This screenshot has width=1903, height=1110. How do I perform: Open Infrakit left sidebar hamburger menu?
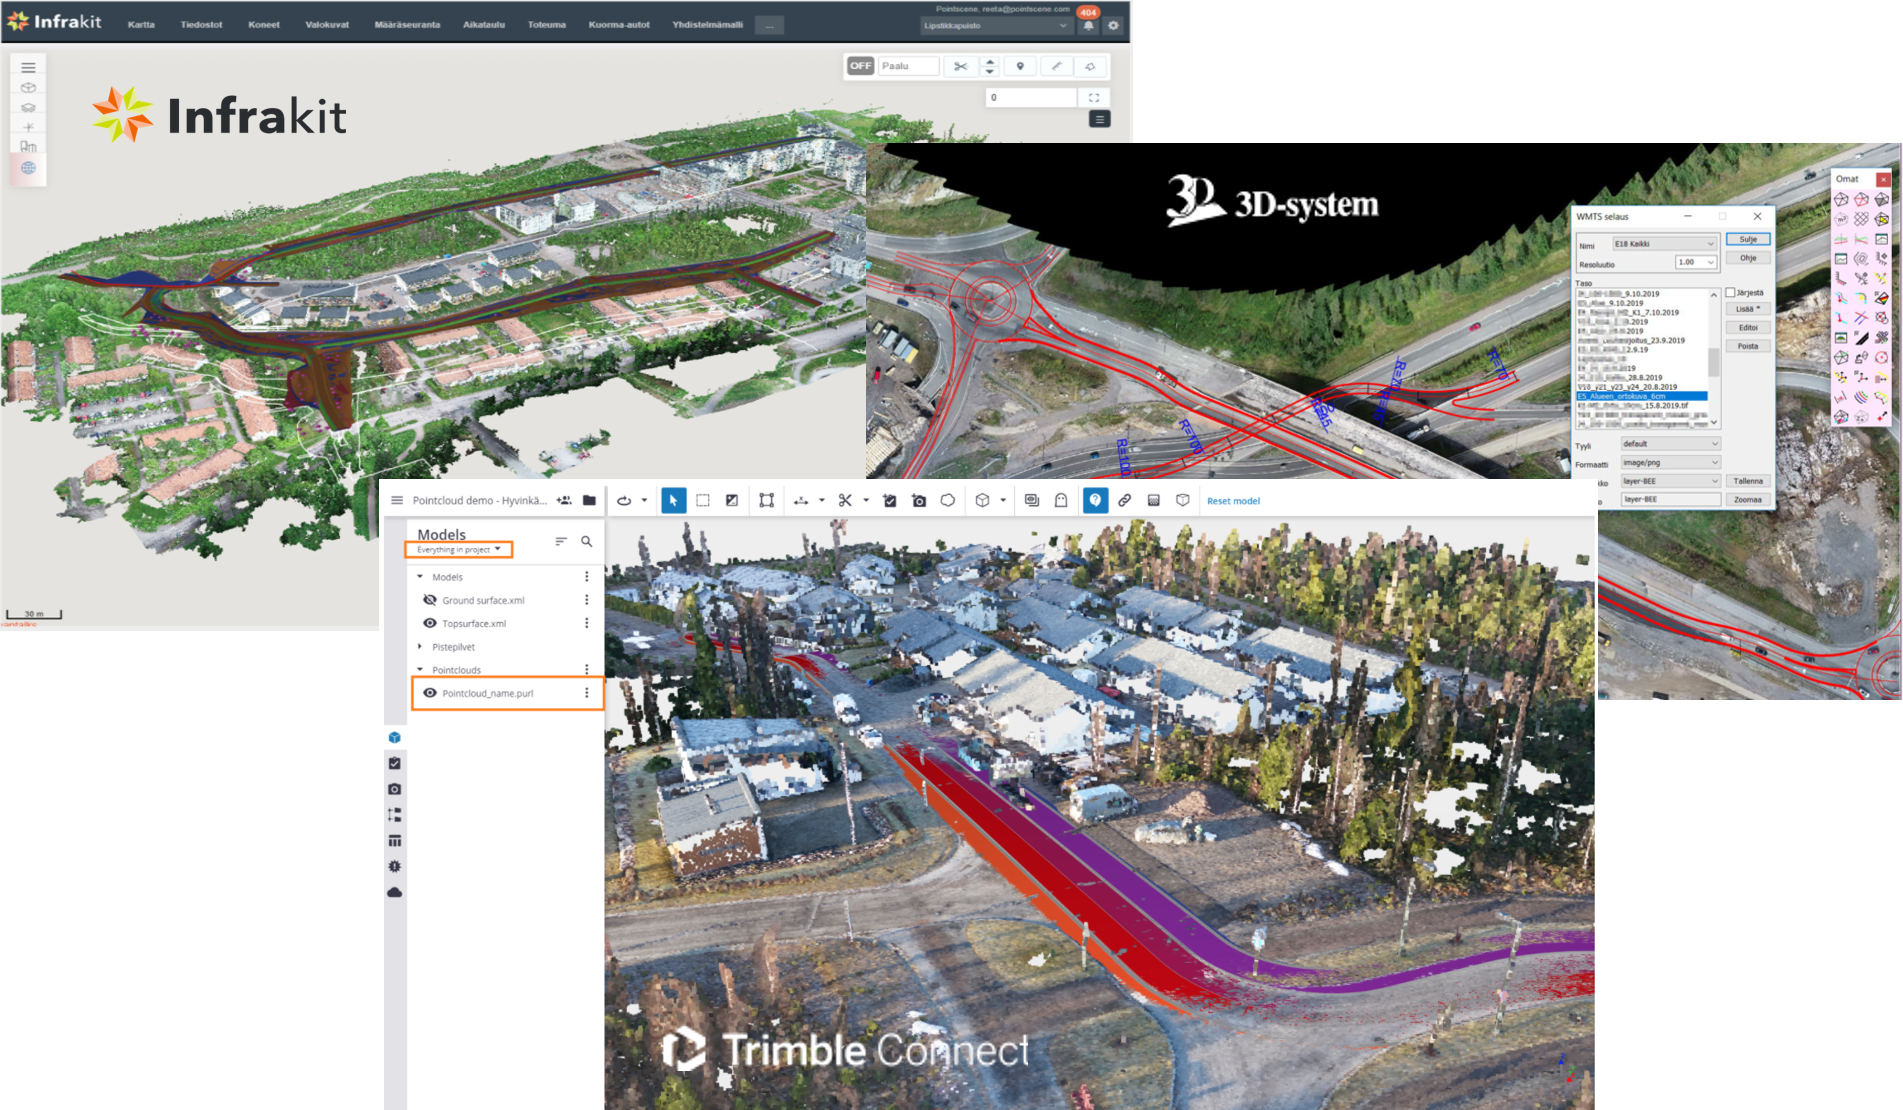28,68
